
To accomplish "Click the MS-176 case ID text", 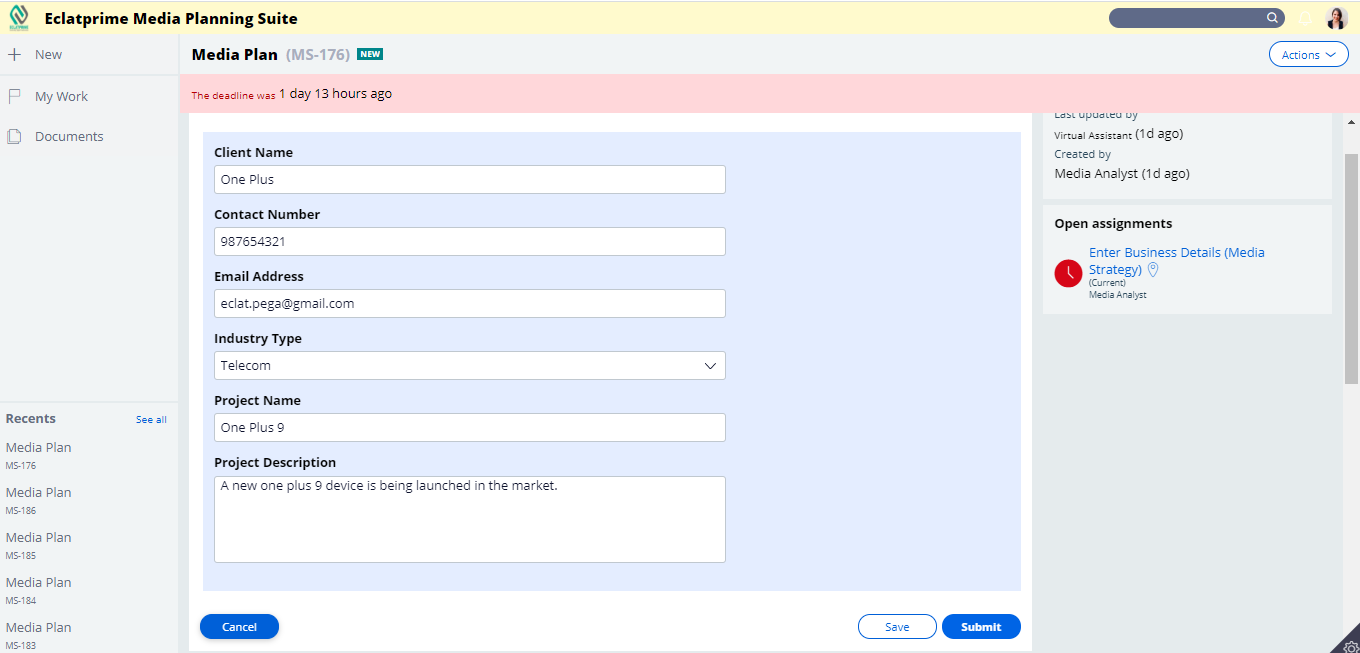I will [x=318, y=55].
